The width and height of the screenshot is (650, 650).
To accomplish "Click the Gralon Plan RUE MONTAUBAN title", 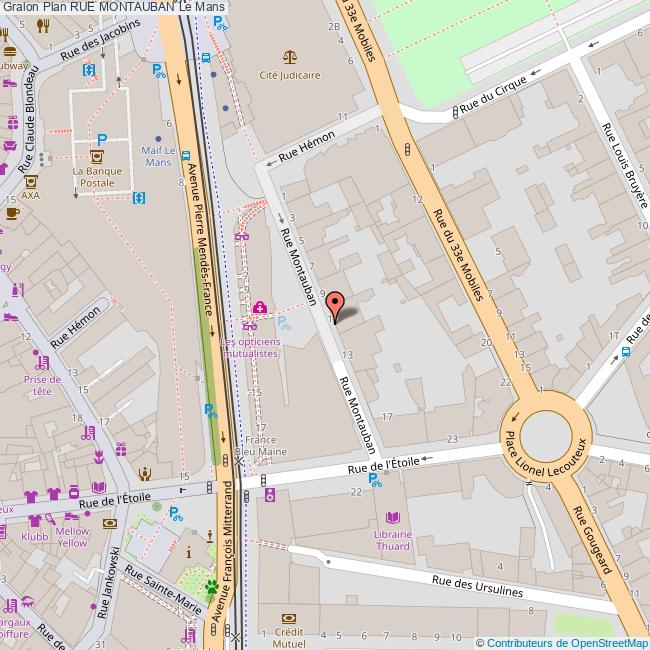I will pos(114,7).
